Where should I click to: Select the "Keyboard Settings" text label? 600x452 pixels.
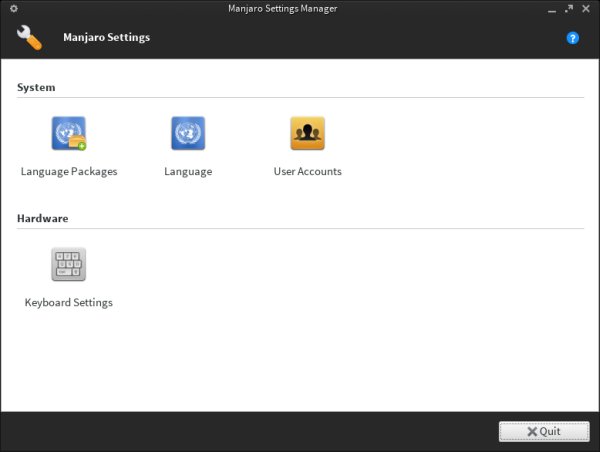(x=69, y=302)
